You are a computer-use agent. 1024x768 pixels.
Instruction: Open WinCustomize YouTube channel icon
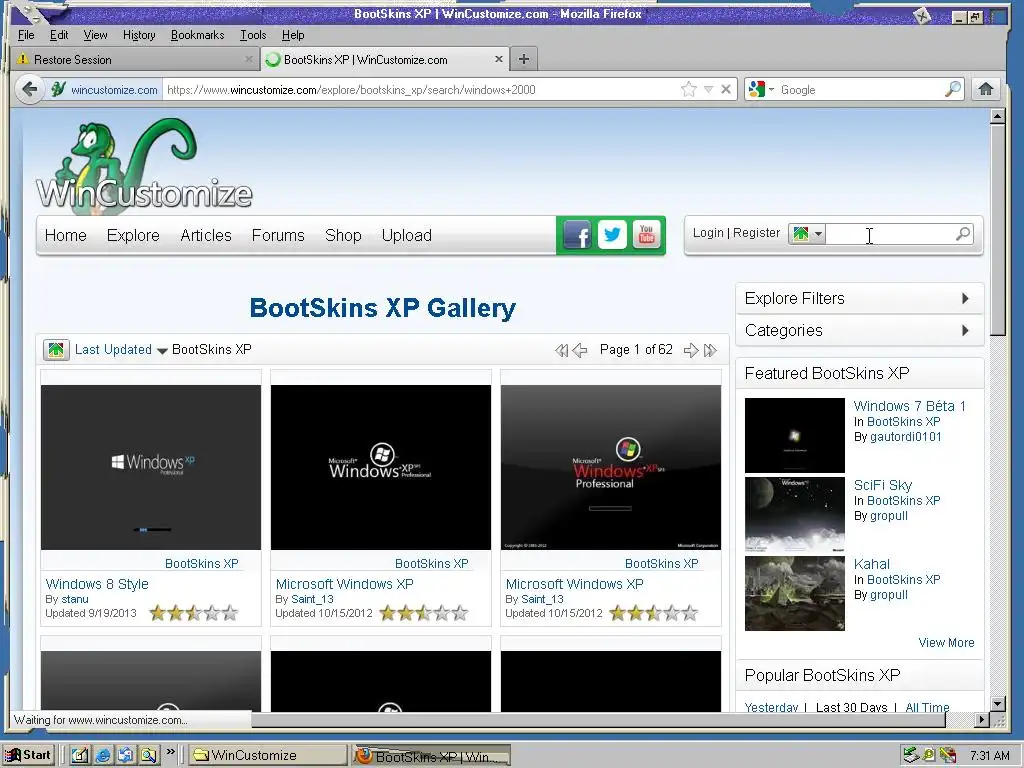click(x=647, y=234)
